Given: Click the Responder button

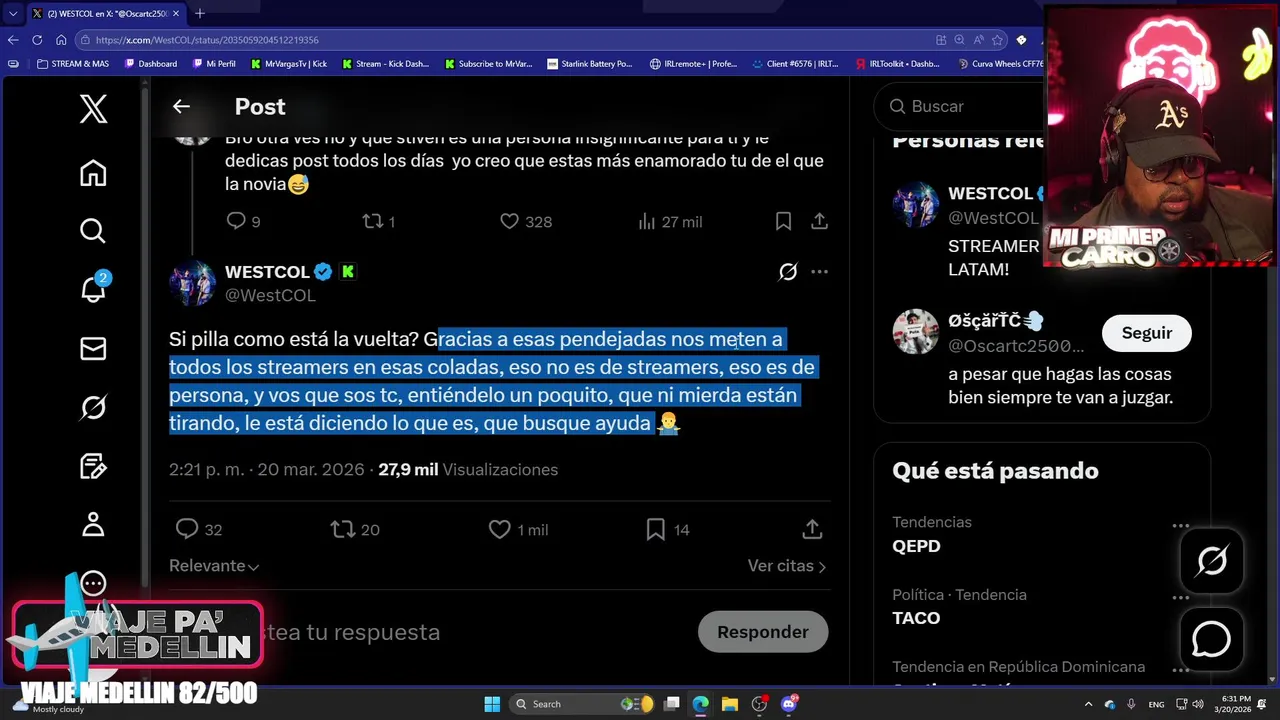Looking at the screenshot, I should (x=763, y=632).
